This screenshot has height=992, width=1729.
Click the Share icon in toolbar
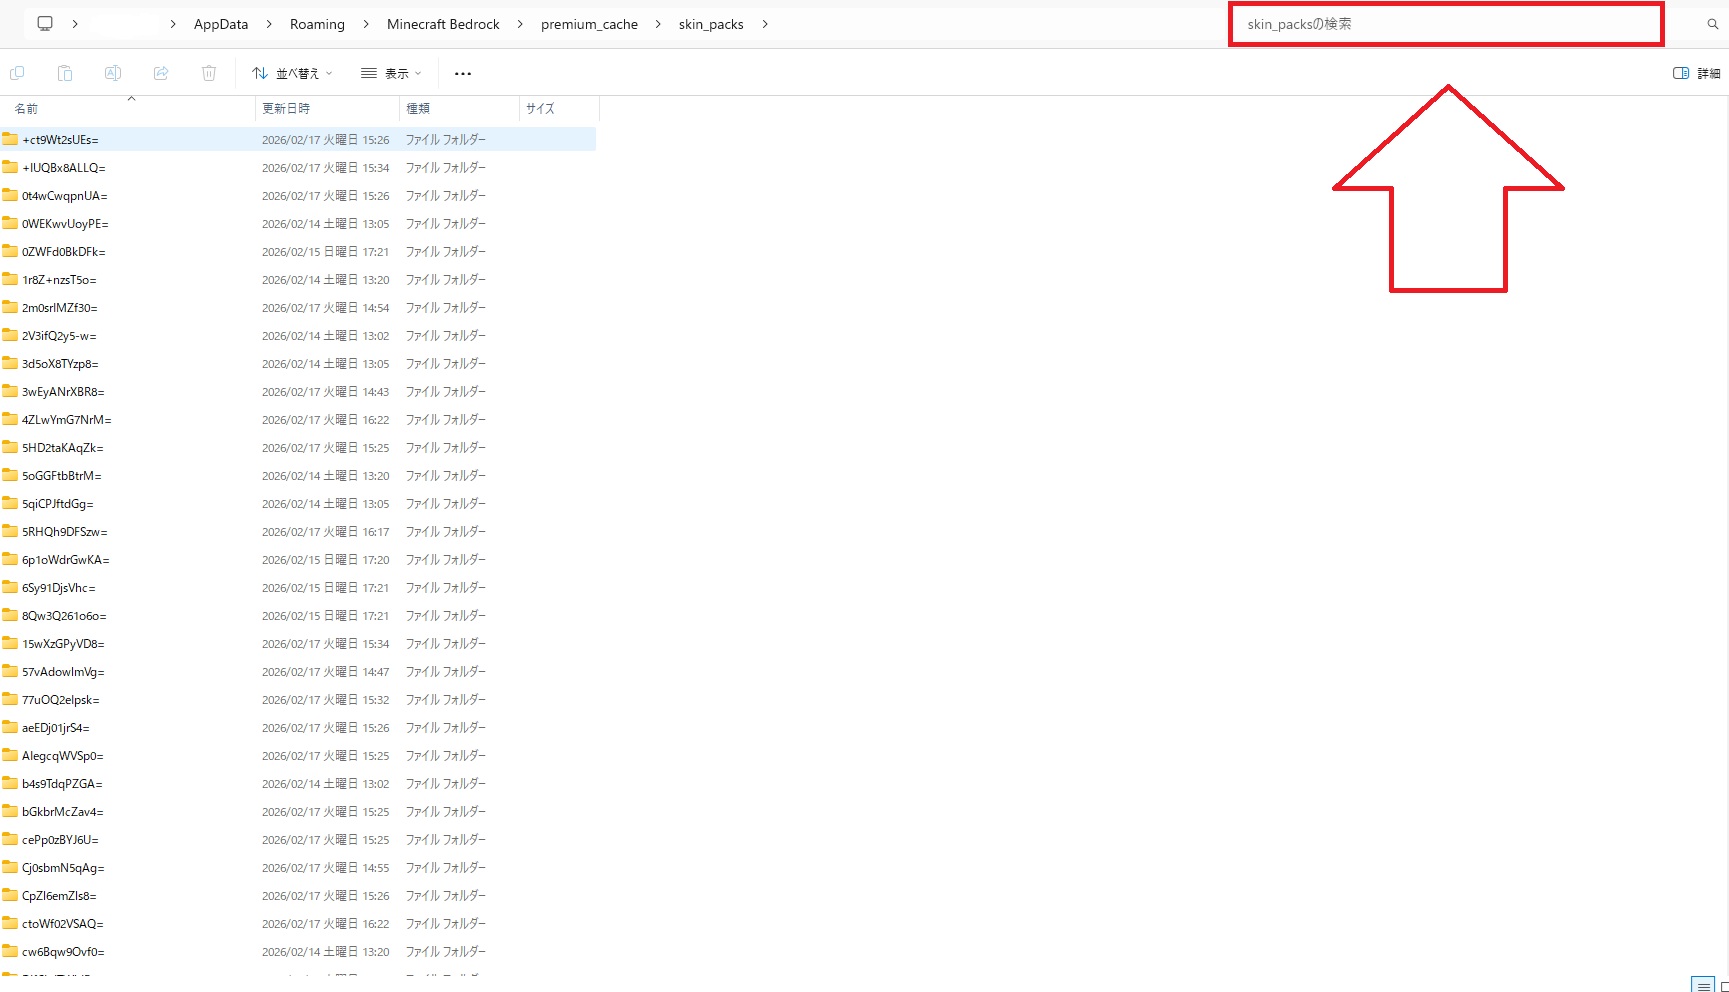point(161,73)
